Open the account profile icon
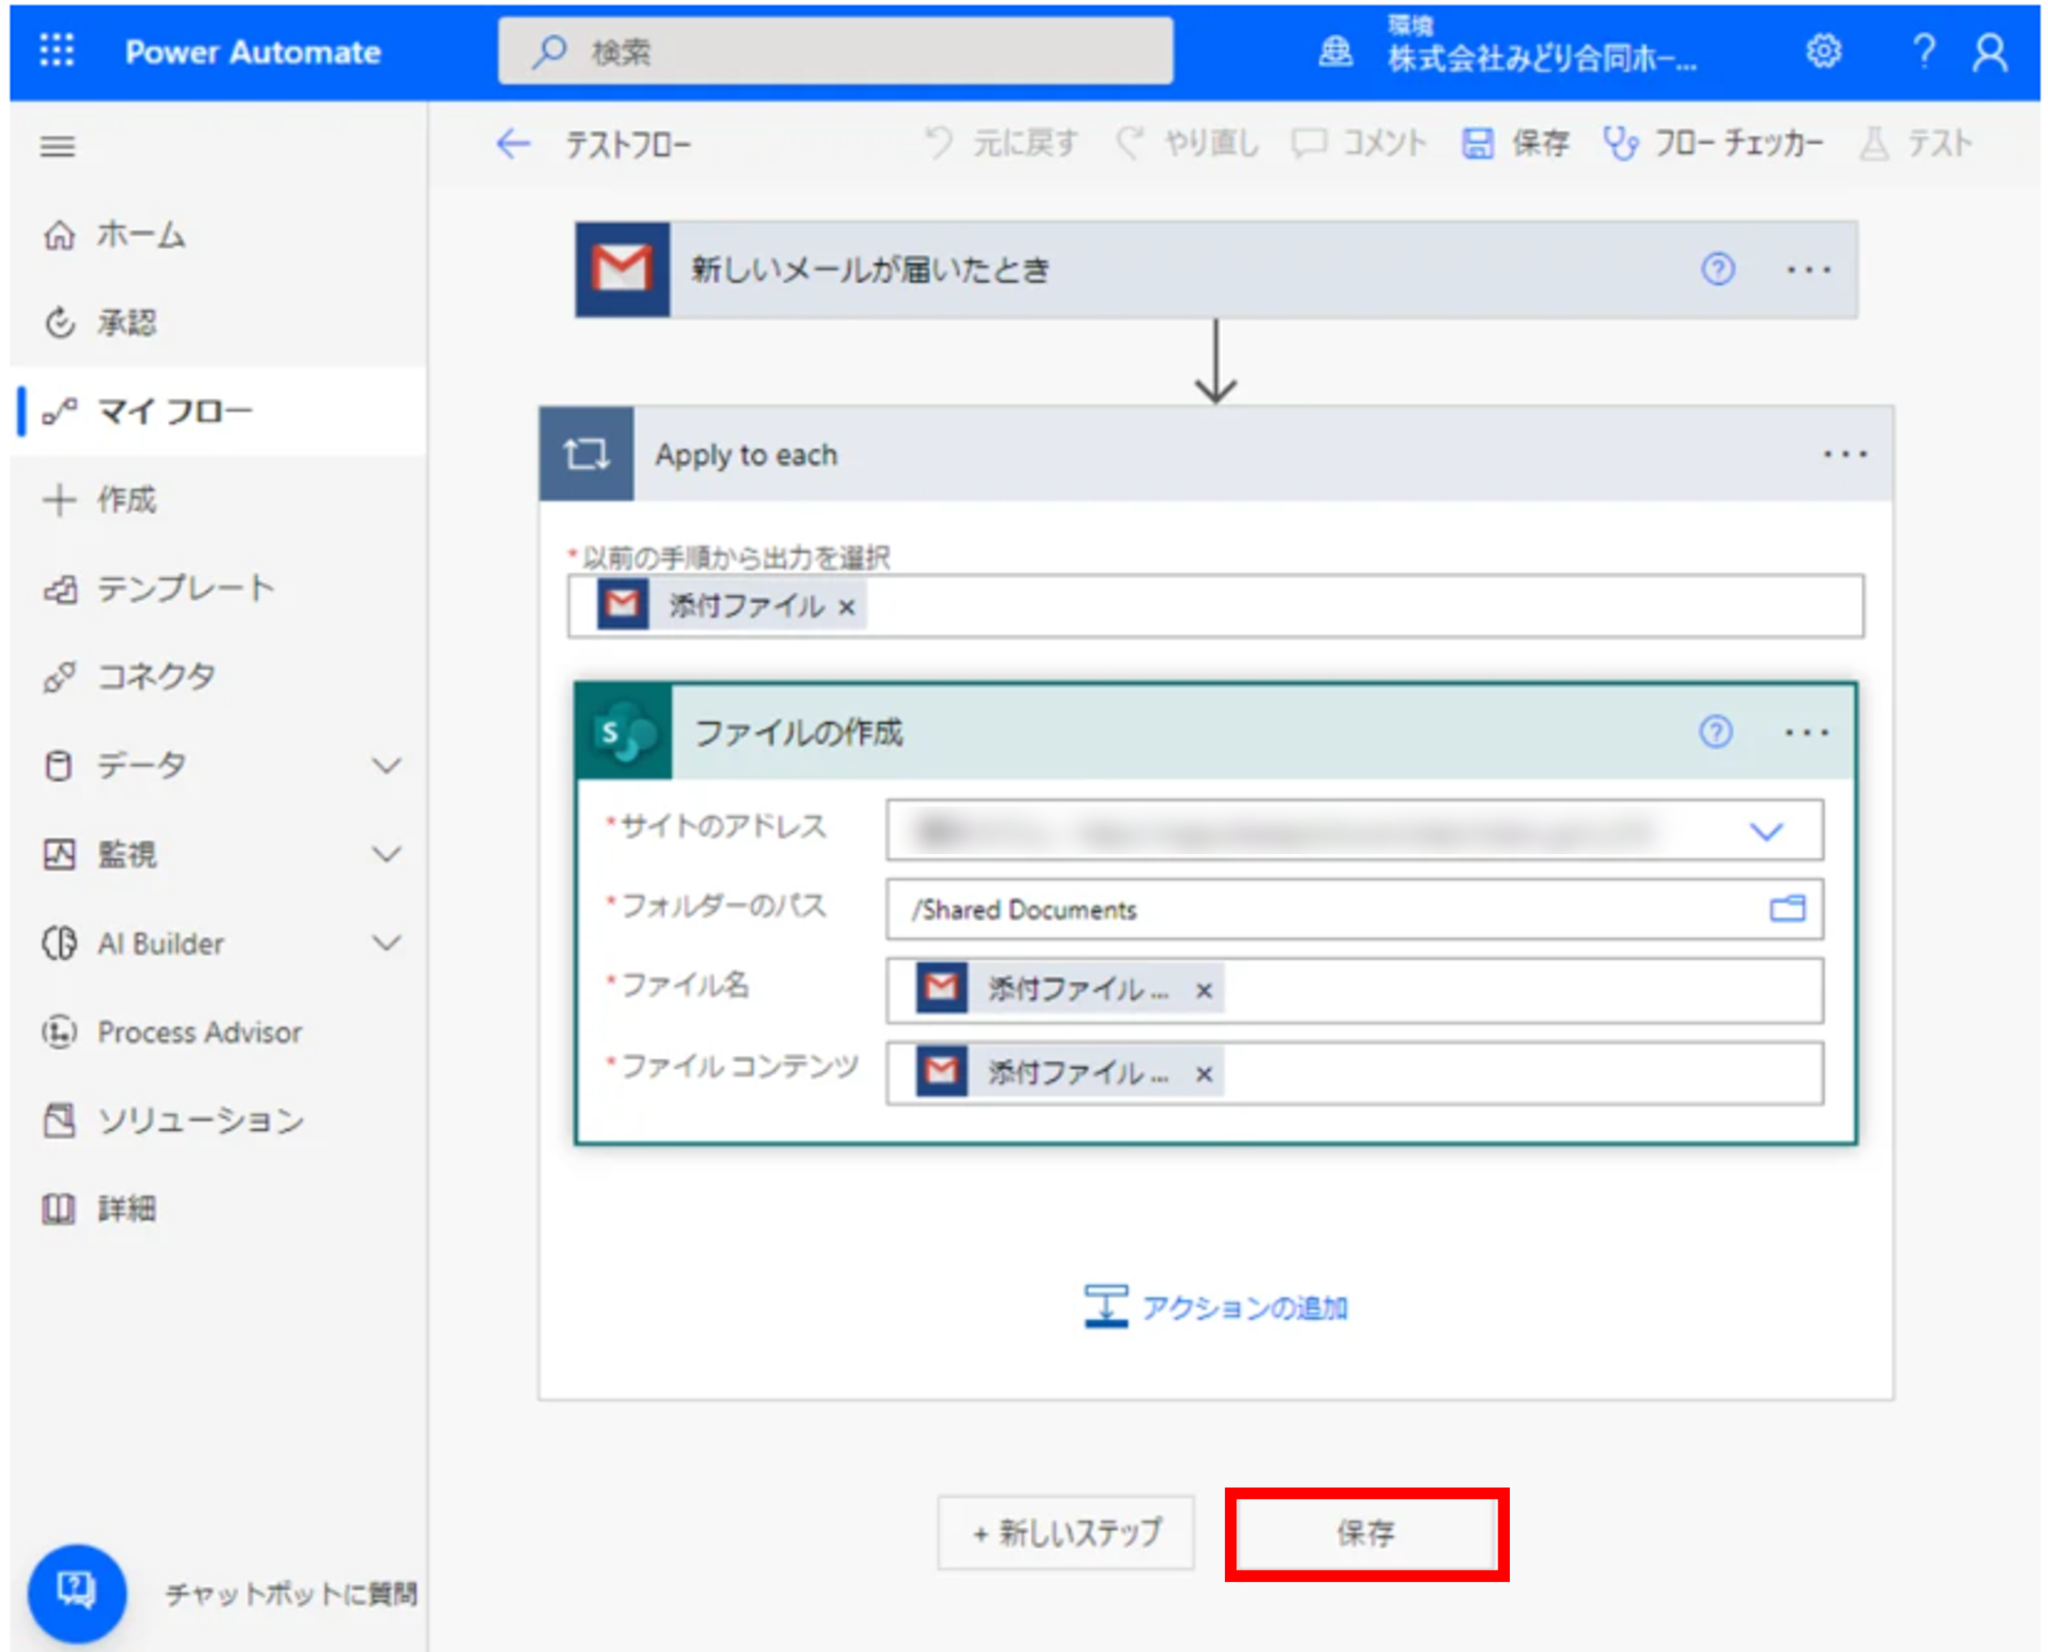The height and width of the screenshot is (1652, 2048). coord(1990,51)
